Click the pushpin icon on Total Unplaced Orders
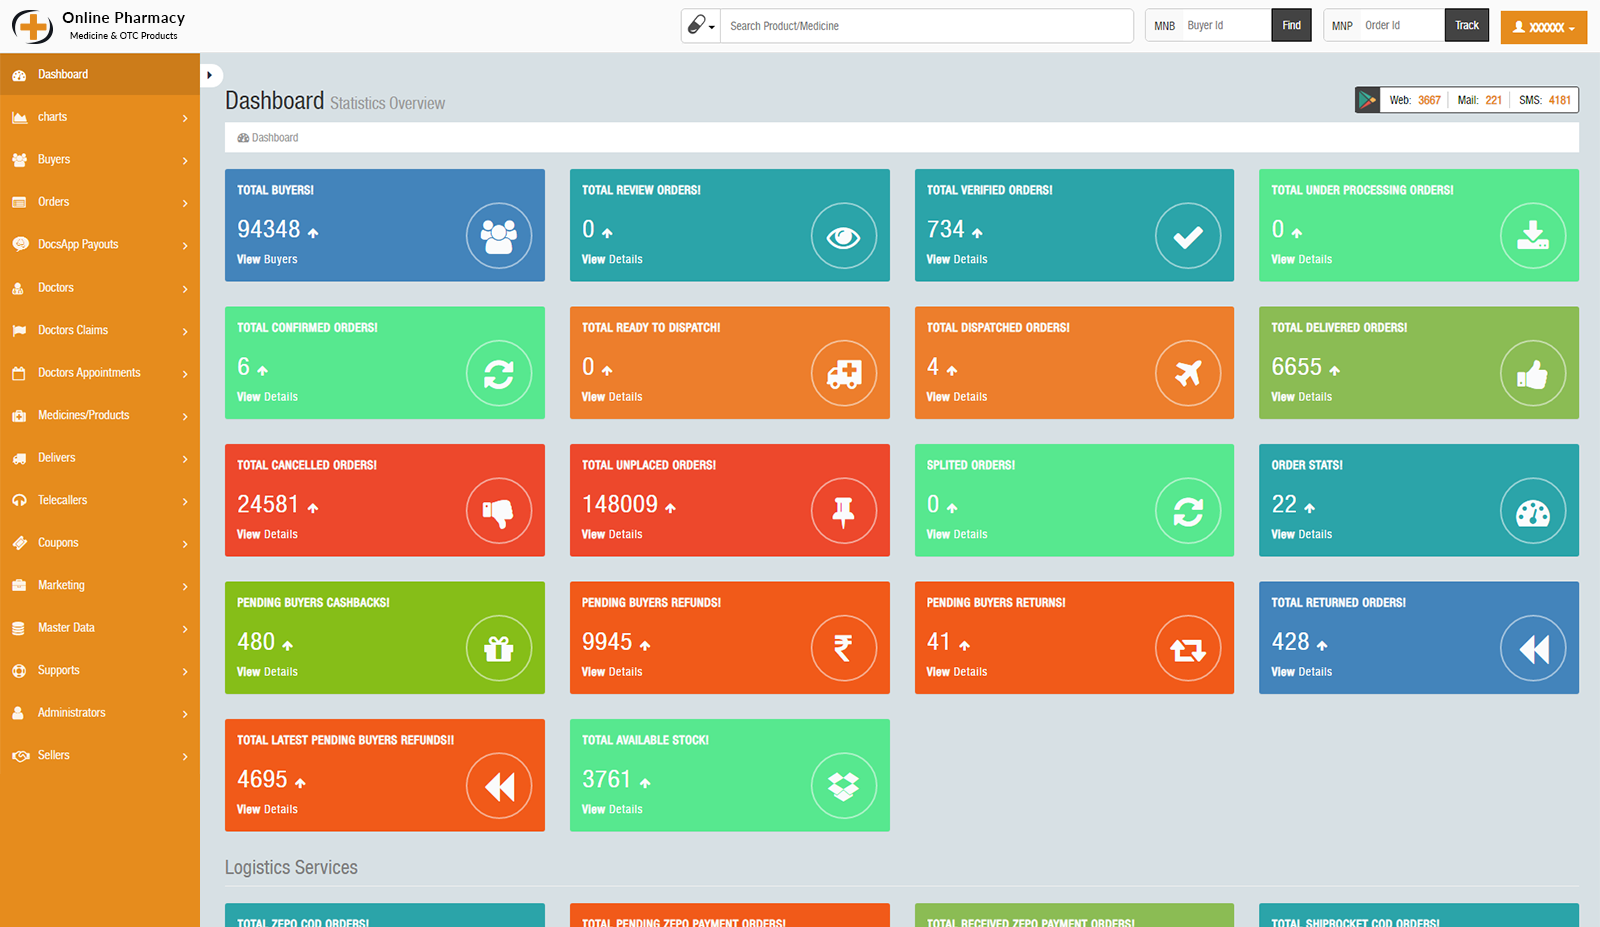The height and width of the screenshot is (927, 1600). tap(844, 511)
